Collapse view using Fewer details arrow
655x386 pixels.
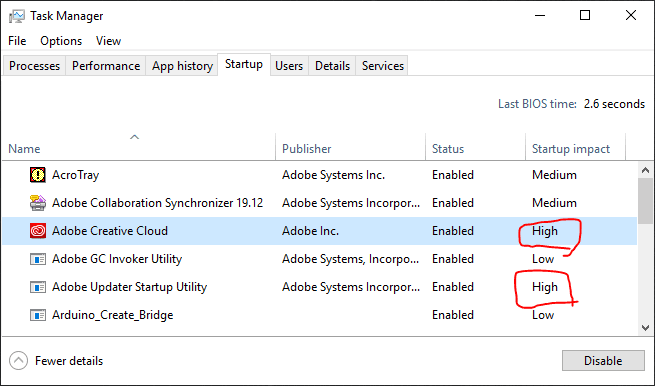coord(18,361)
